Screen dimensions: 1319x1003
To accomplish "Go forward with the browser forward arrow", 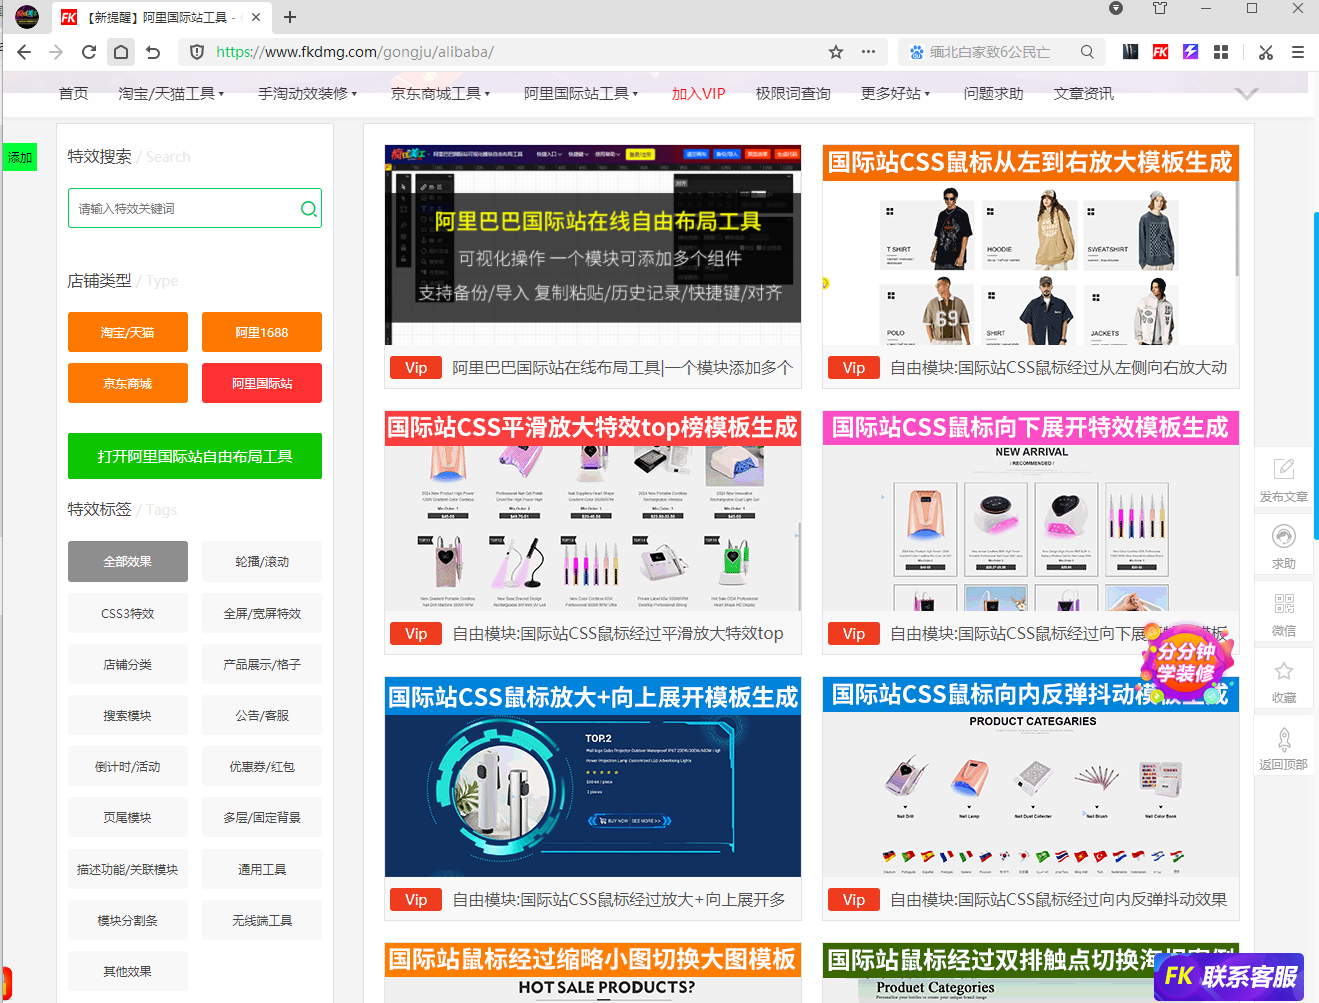I will click(56, 52).
